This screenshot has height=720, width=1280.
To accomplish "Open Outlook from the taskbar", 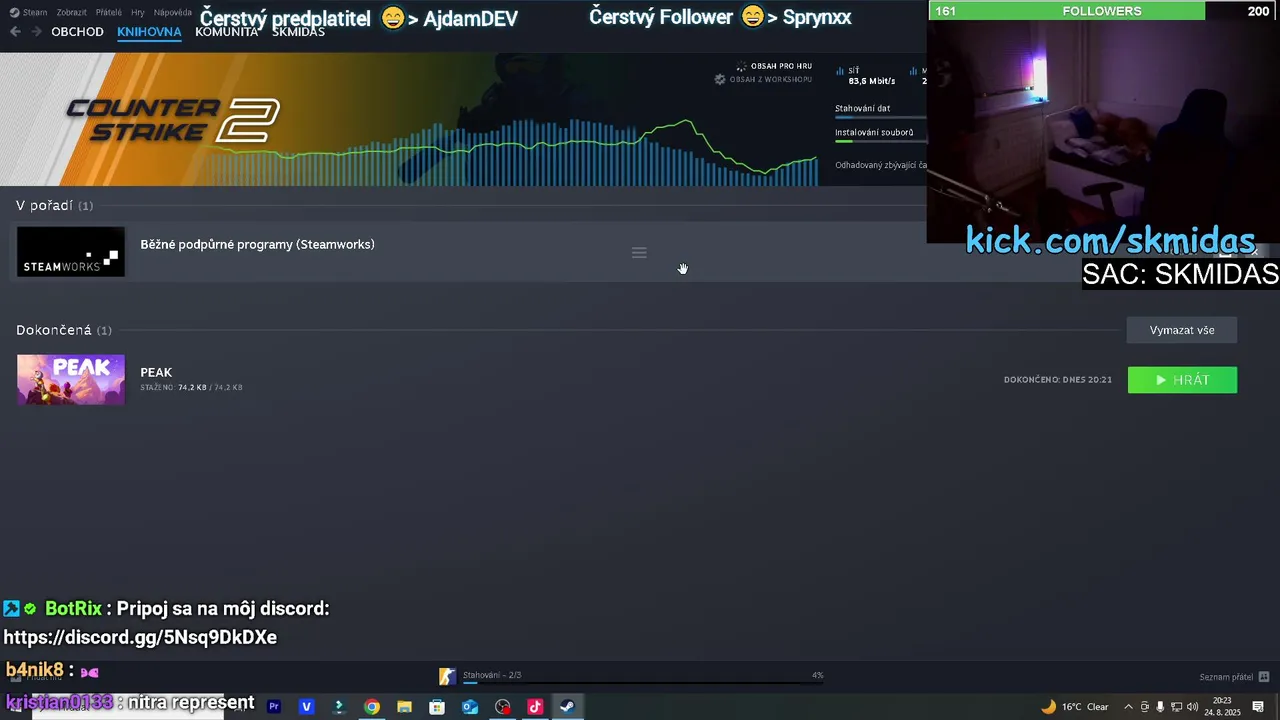I will coord(470,707).
